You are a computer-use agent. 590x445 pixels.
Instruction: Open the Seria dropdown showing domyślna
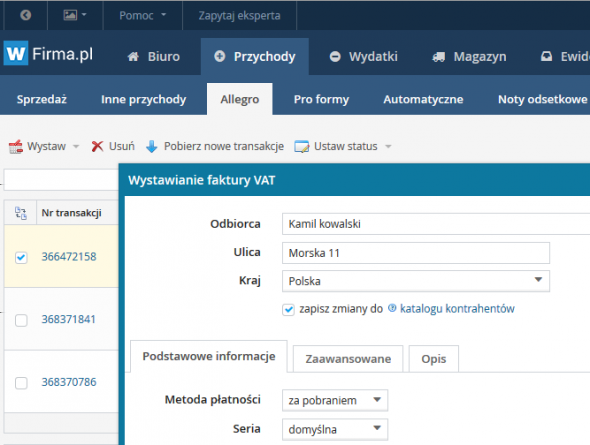point(335,429)
